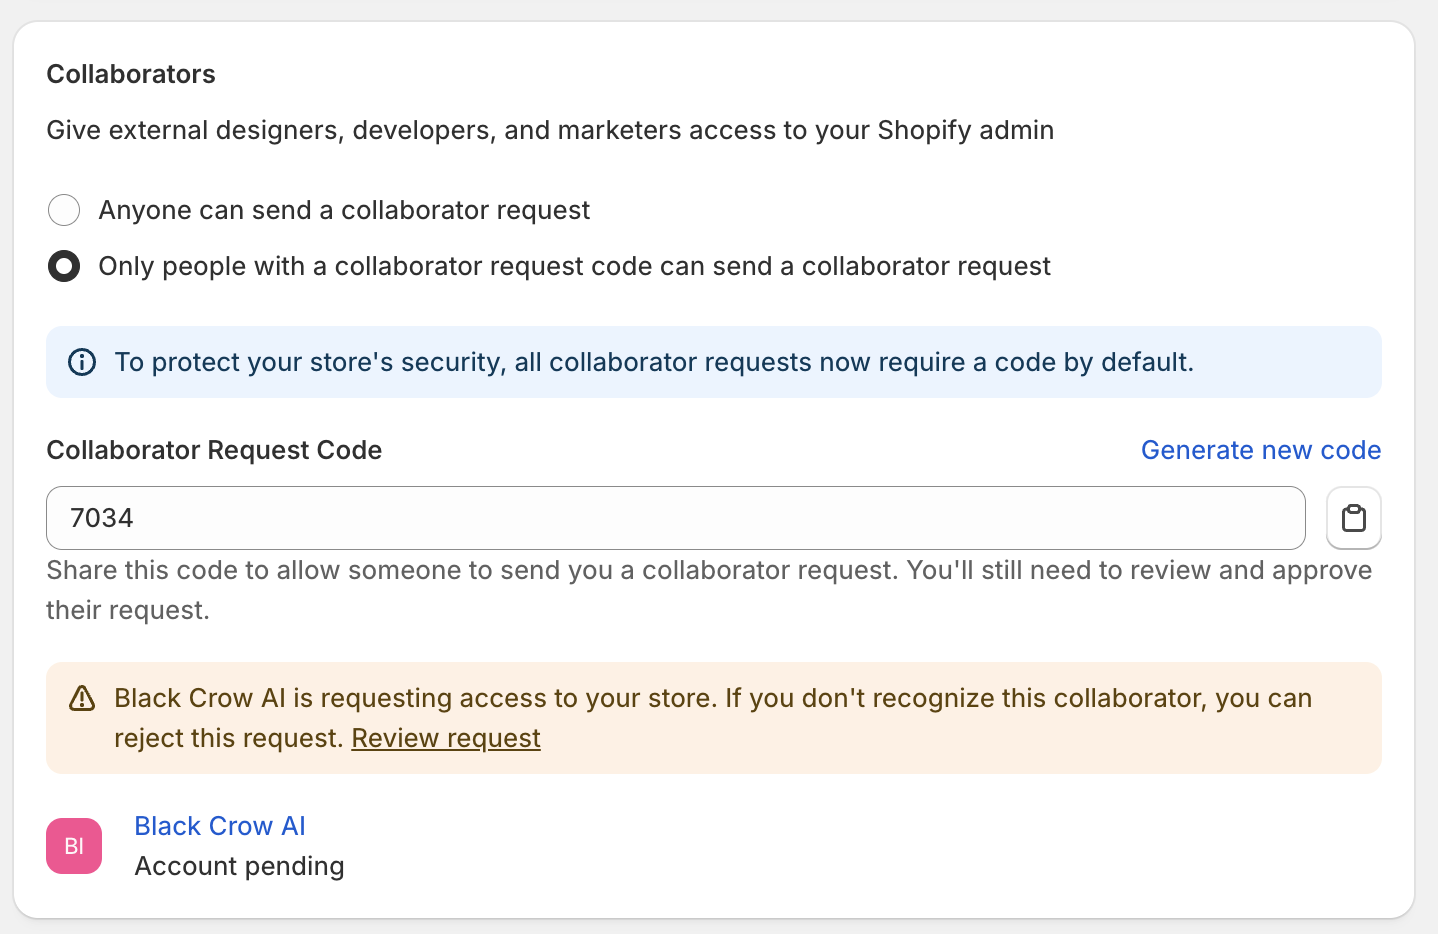This screenshot has width=1438, height=934.
Task: Click the 'Share this code' help text
Action: click(708, 570)
